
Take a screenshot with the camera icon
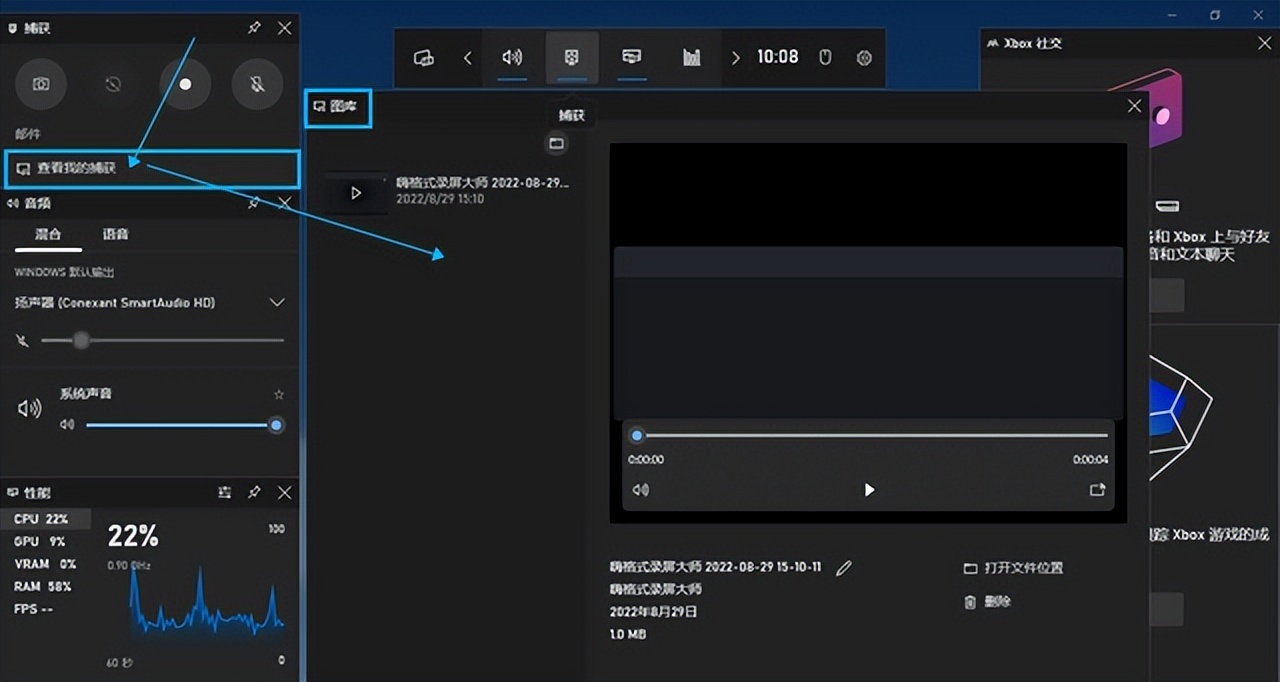coord(40,85)
